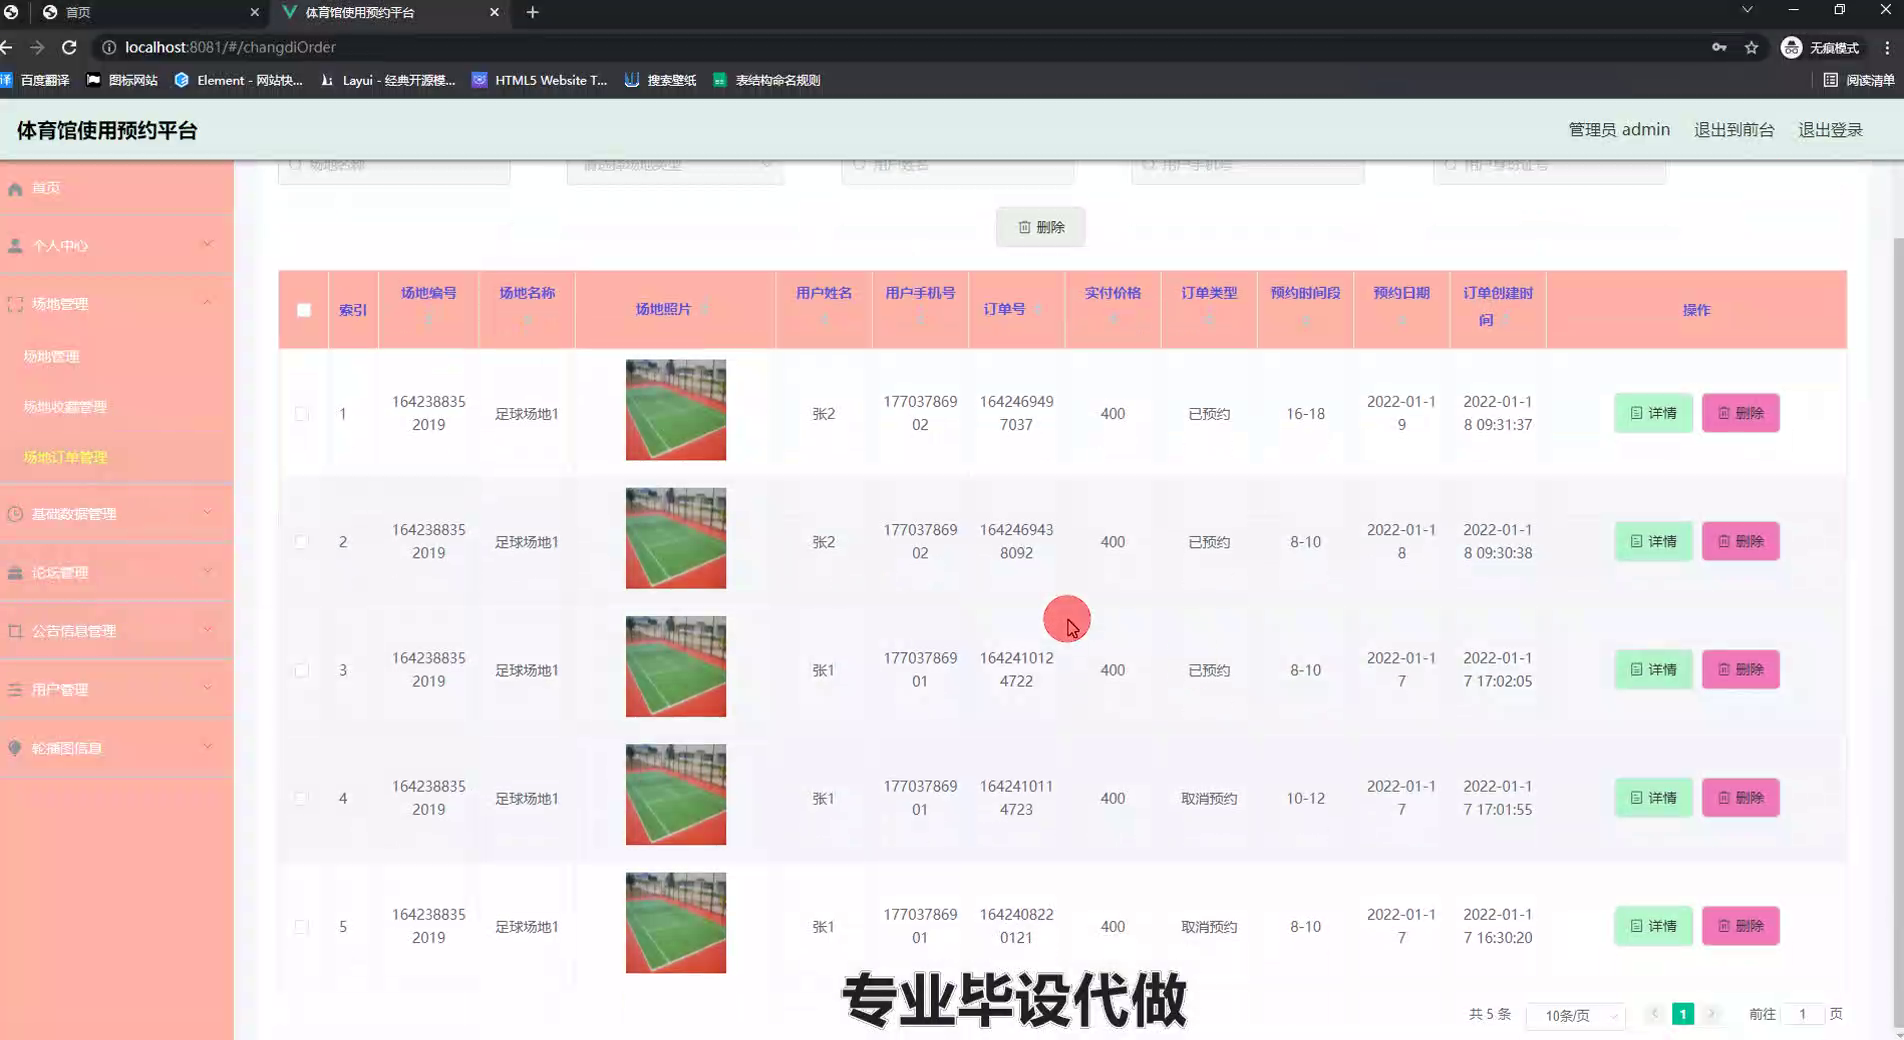Screen dimensions: 1904x1040
Task: Check the checkbox for row 5
Action: pos(301,926)
